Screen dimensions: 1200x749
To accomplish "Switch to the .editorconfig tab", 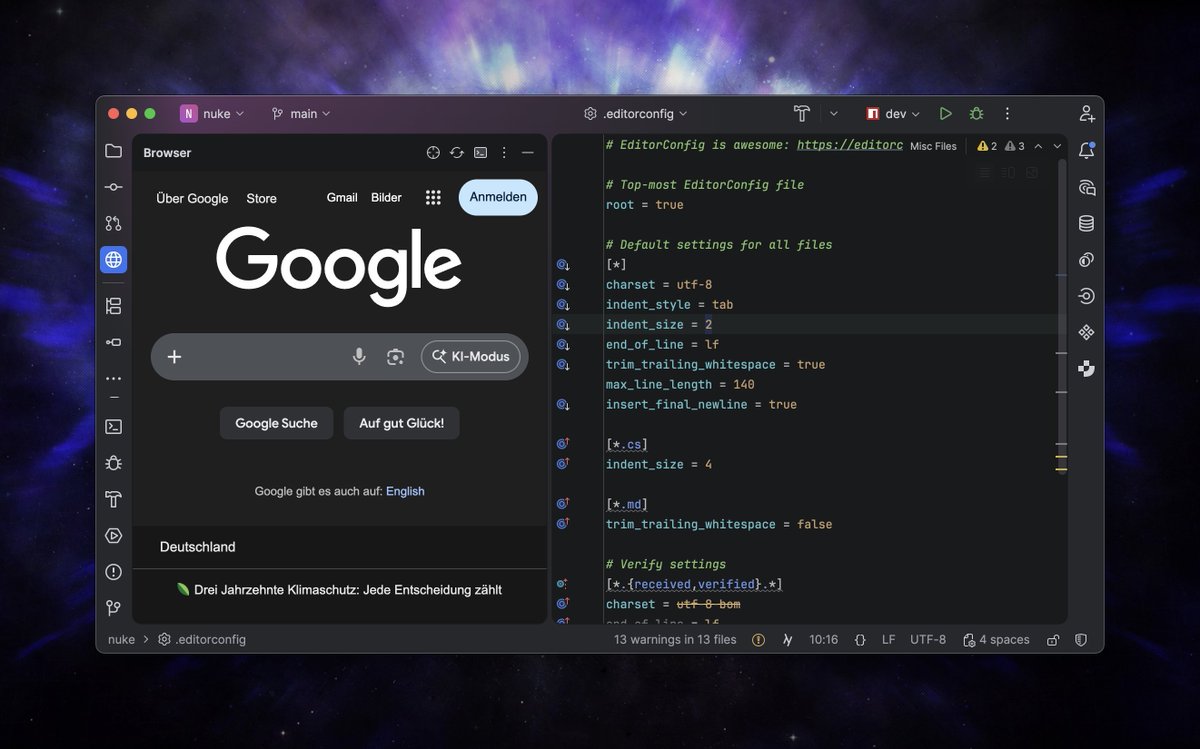I will click(637, 113).
